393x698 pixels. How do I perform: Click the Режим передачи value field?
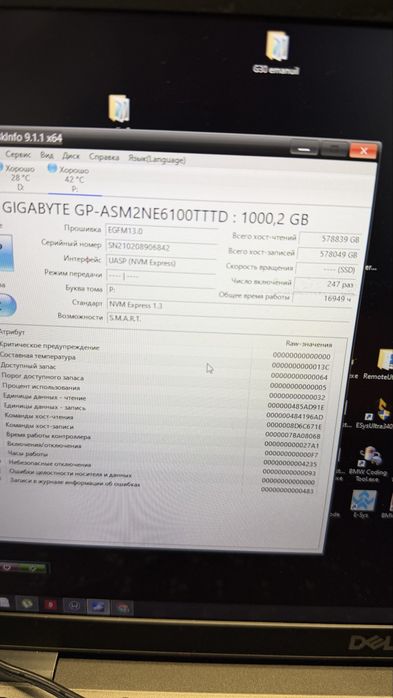[161, 276]
